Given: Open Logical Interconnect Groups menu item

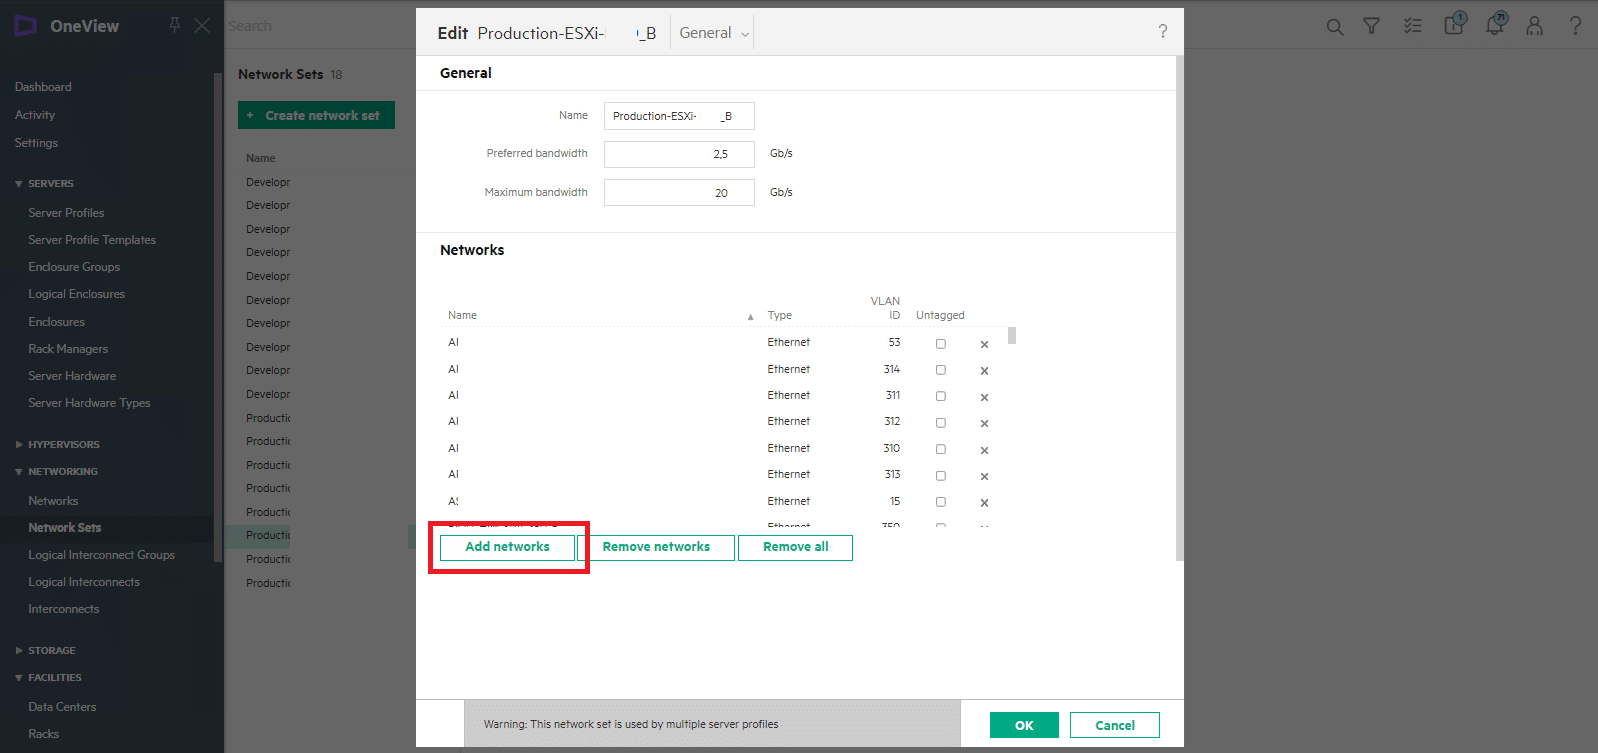Looking at the screenshot, I should pyautogui.click(x=101, y=555).
